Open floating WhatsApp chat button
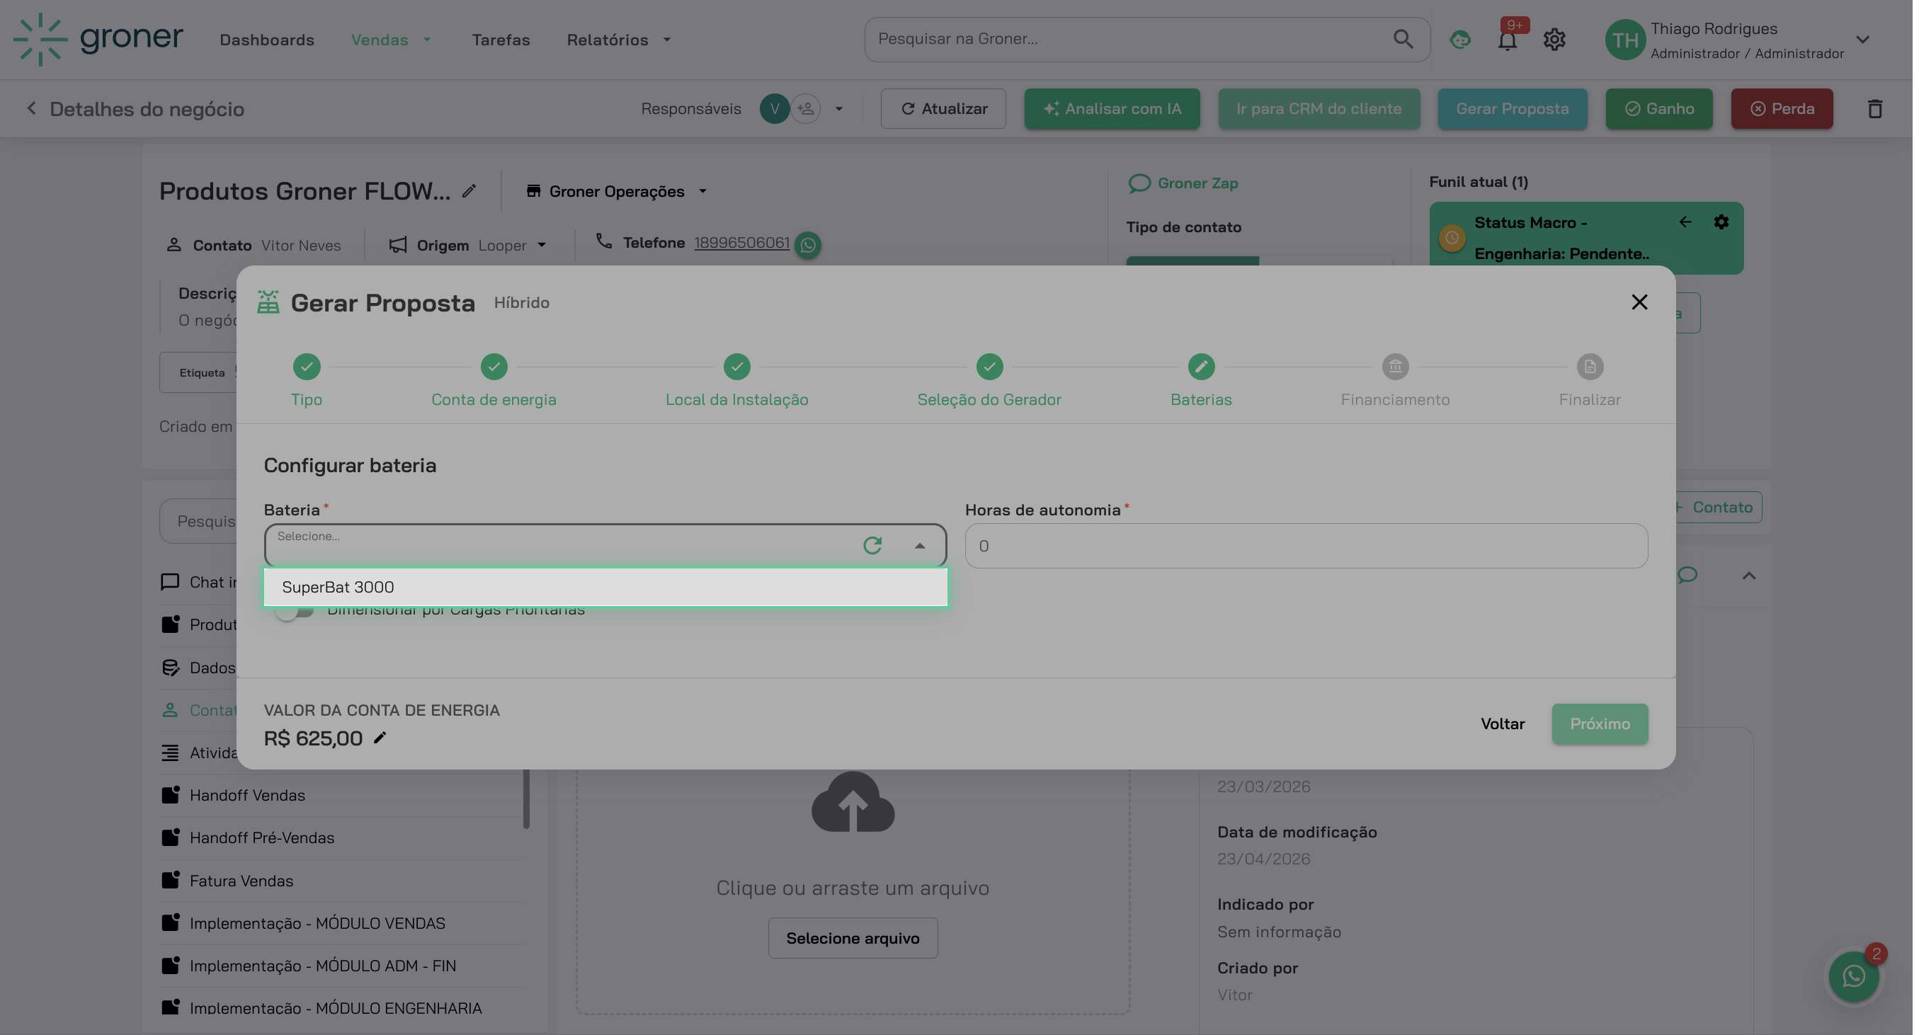This screenshot has height=1035, width=1919. [x=1853, y=976]
